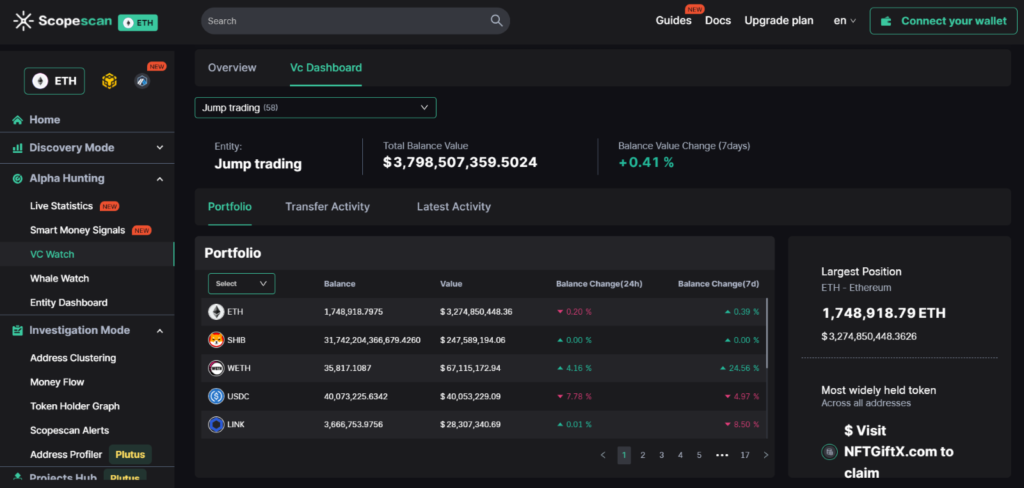Screen dimensions: 1024x488
Task: Switch to the Transfer Activity tab
Action: pos(327,207)
